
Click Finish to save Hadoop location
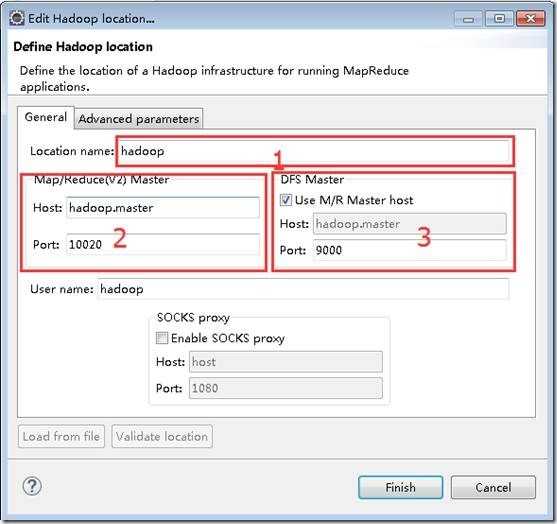click(401, 487)
